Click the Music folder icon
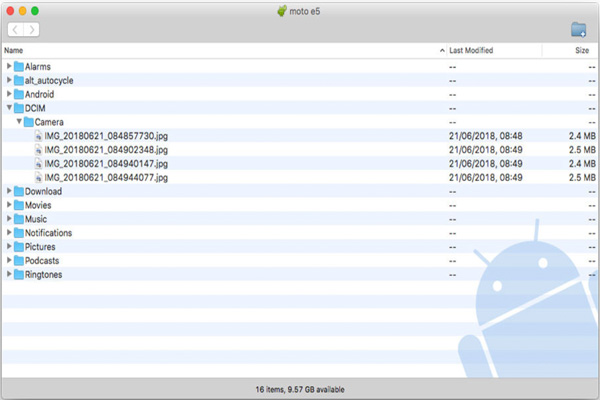This screenshot has width=600, height=400. 19,219
